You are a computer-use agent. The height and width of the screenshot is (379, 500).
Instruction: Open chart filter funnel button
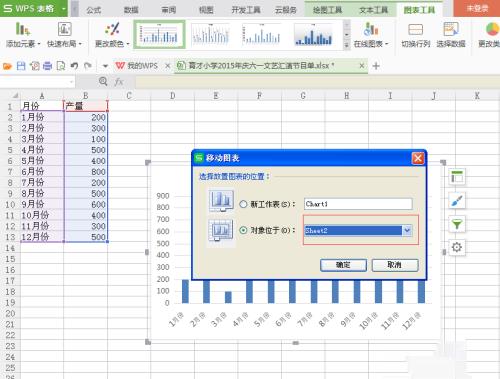click(x=457, y=224)
